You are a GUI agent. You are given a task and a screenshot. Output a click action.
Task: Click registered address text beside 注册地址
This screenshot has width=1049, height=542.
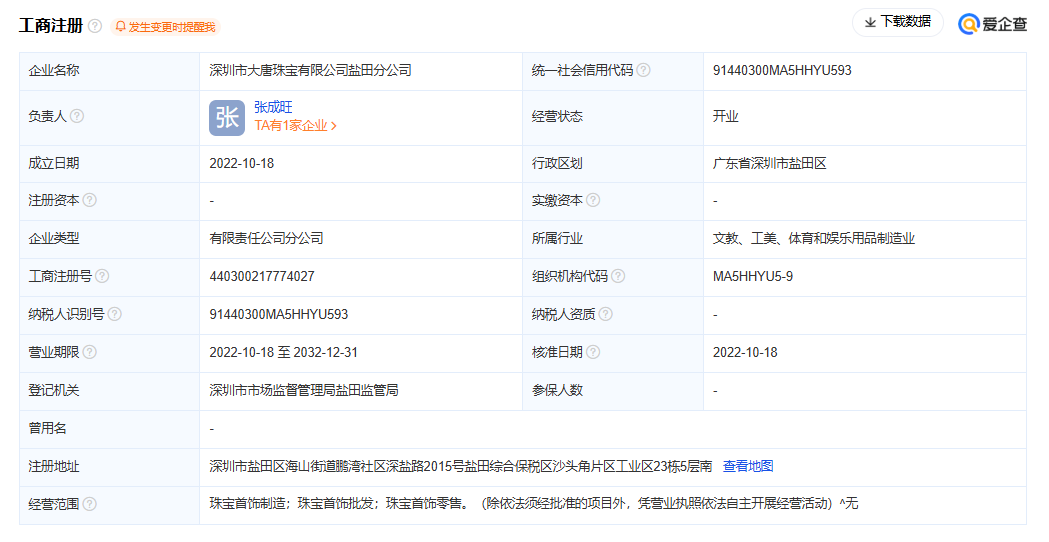[x=461, y=466]
